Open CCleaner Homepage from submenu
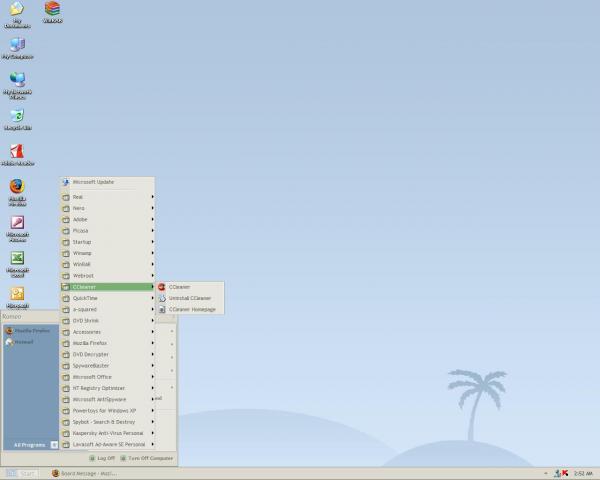The width and height of the screenshot is (600, 480). (x=190, y=309)
